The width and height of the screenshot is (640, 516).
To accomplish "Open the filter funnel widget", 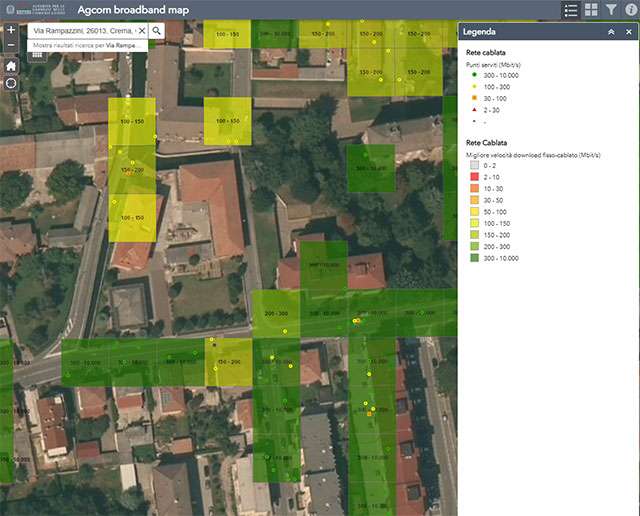I will coord(611,10).
